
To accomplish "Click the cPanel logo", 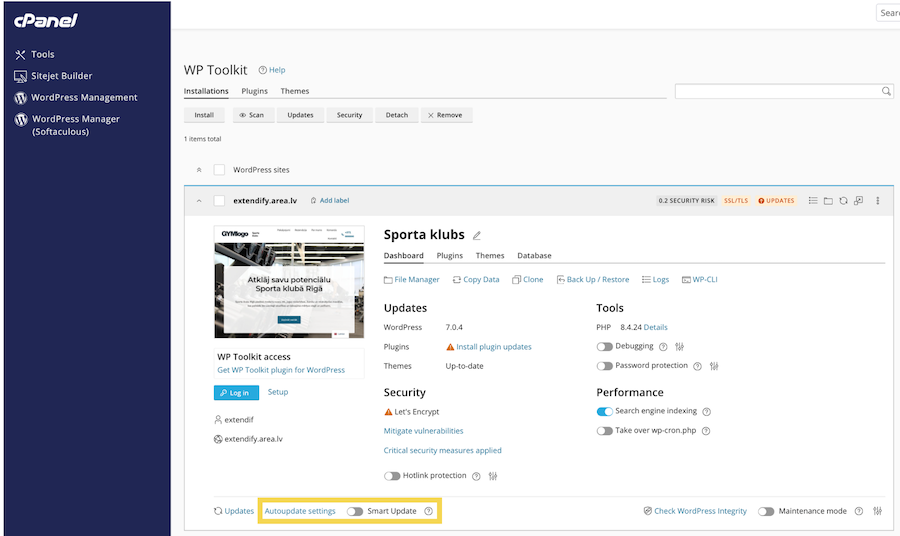I will coord(46,21).
